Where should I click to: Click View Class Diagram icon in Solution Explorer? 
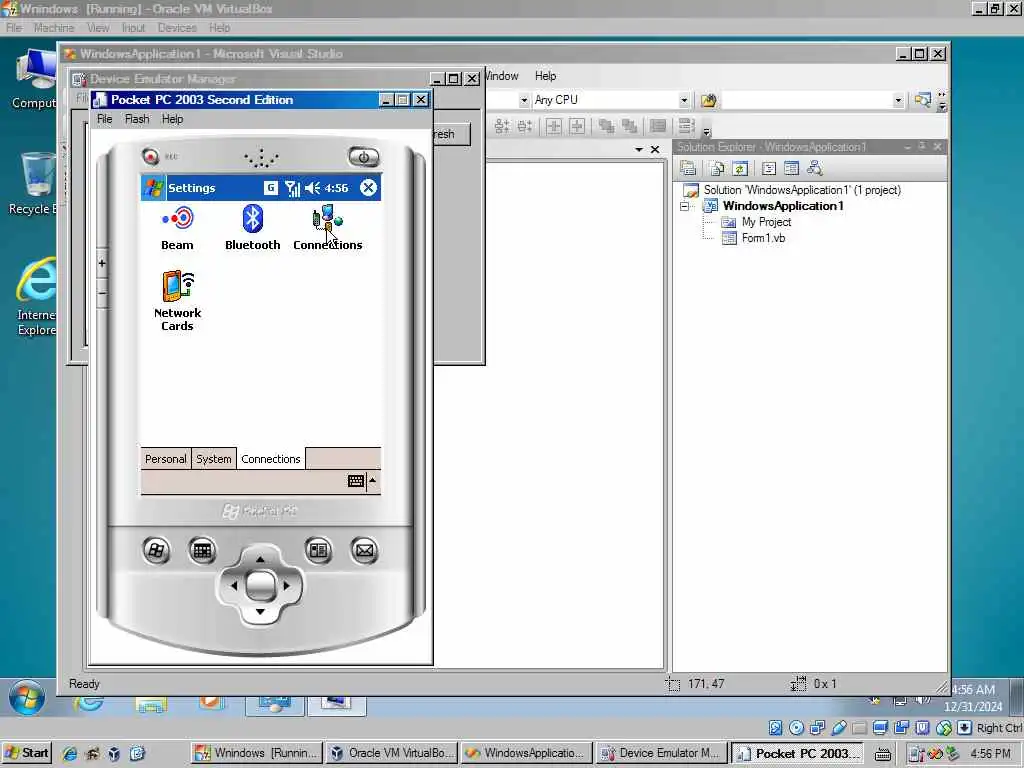pos(814,168)
